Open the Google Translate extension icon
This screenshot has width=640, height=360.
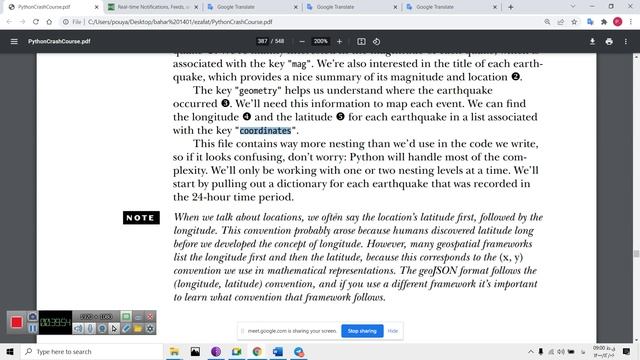(590, 22)
